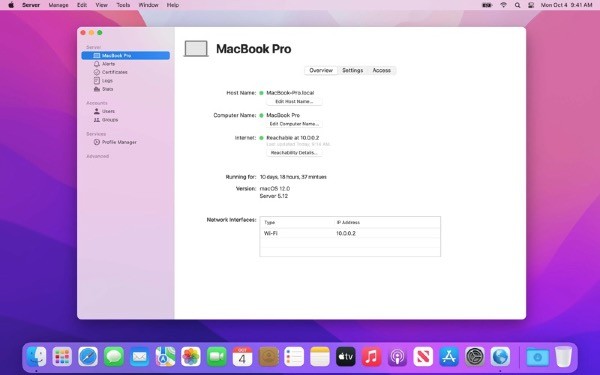Open Groups under Accounts
The width and height of the screenshot is (600, 375).
(106, 120)
